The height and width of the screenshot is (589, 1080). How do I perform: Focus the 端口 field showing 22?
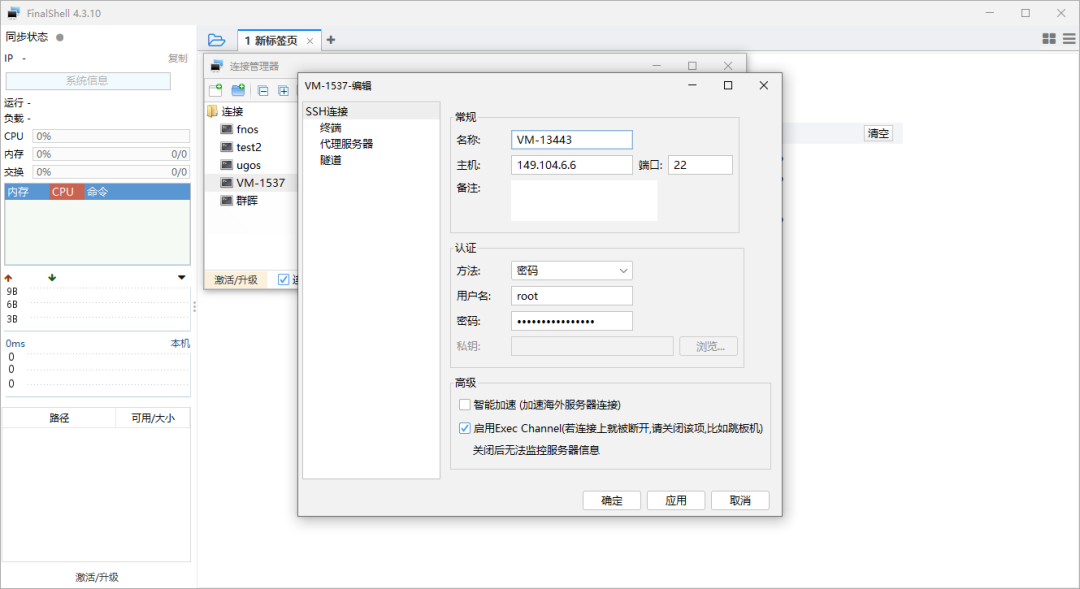pyautogui.click(x=700, y=165)
